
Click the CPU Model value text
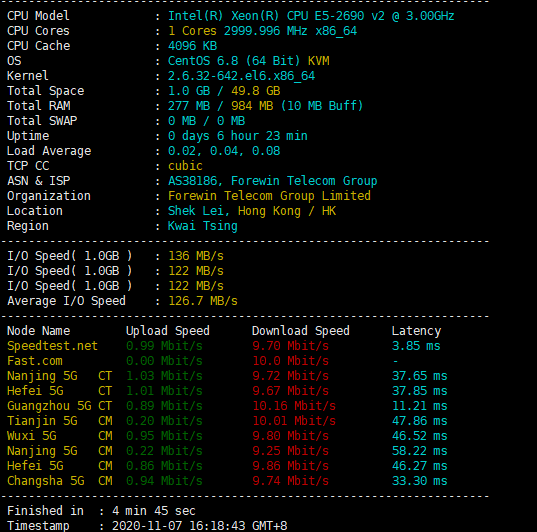(x=311, y=16)
